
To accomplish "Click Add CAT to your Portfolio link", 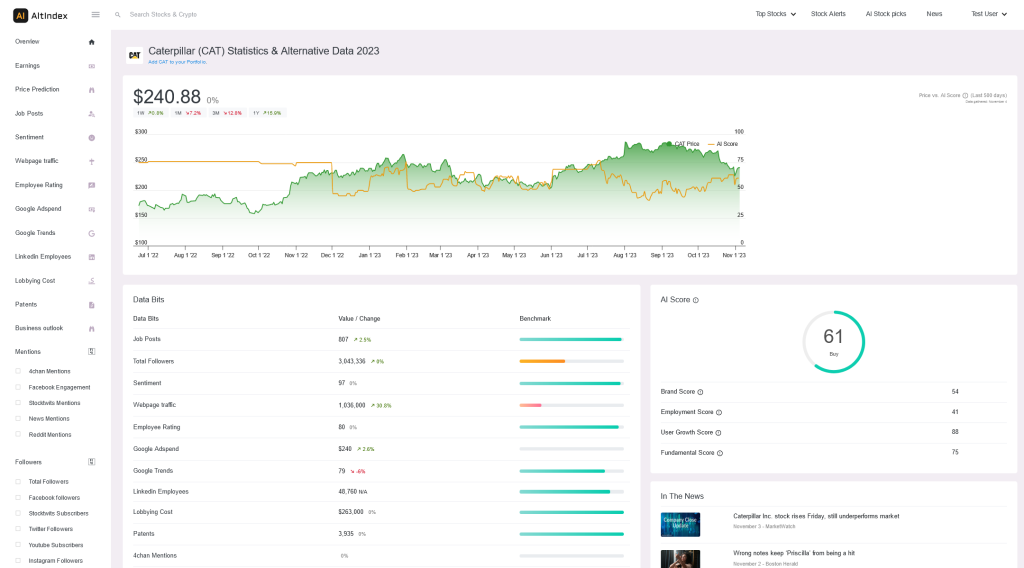I will tap(178, 62).
